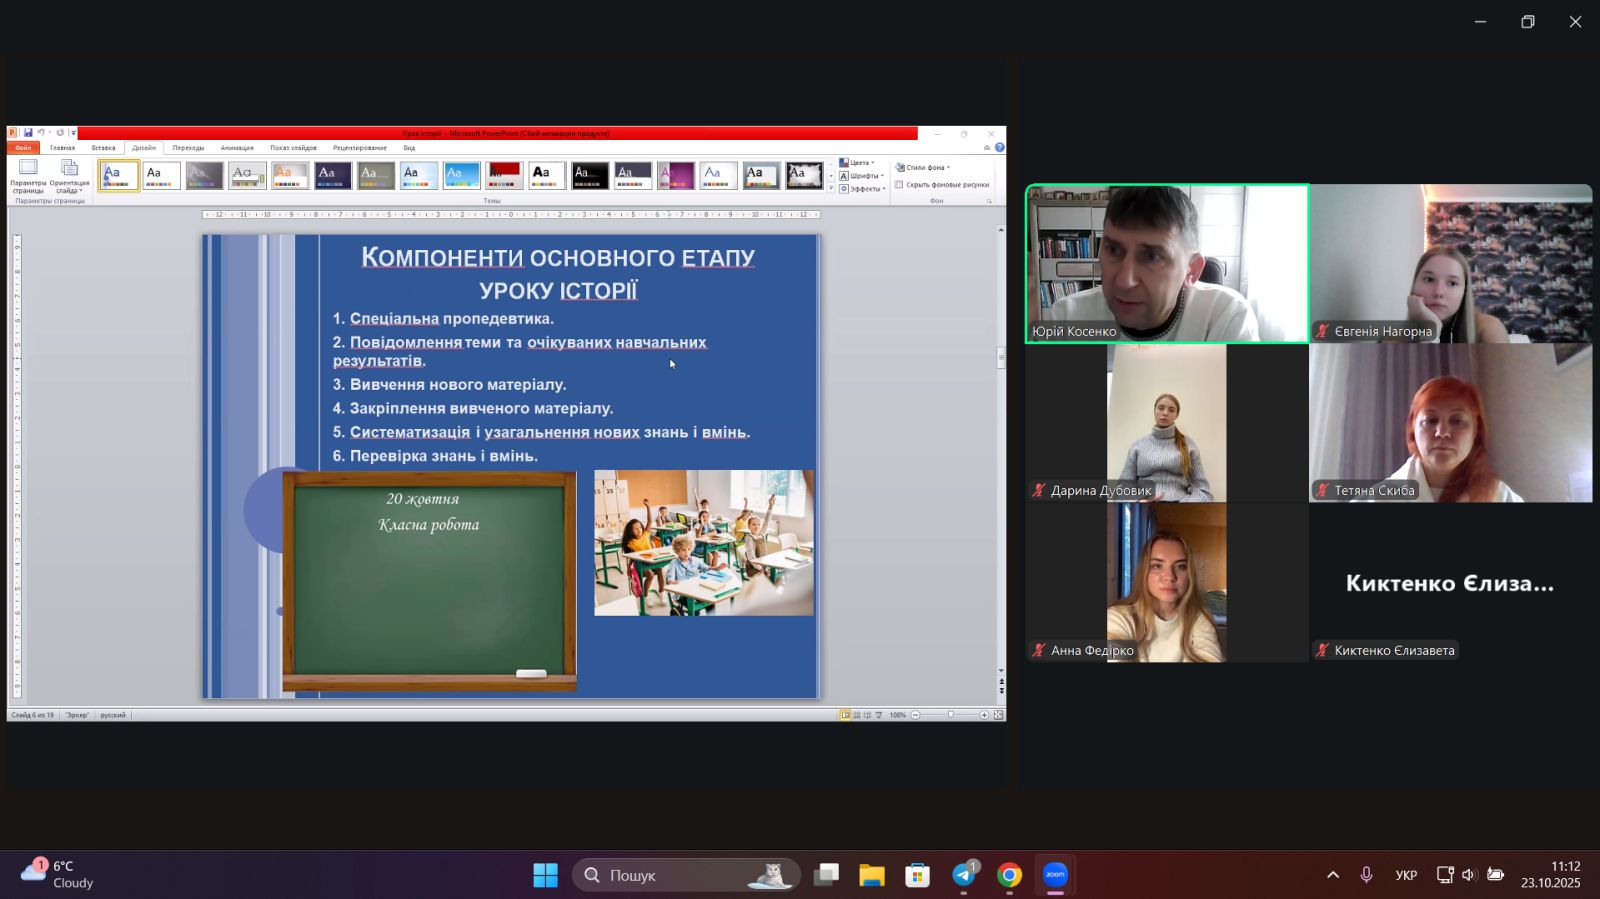Toggle the Hide background graphics checkbox
Image resolution: width=1600 pixels, height=899 pixels.
[x=900, y=185]
